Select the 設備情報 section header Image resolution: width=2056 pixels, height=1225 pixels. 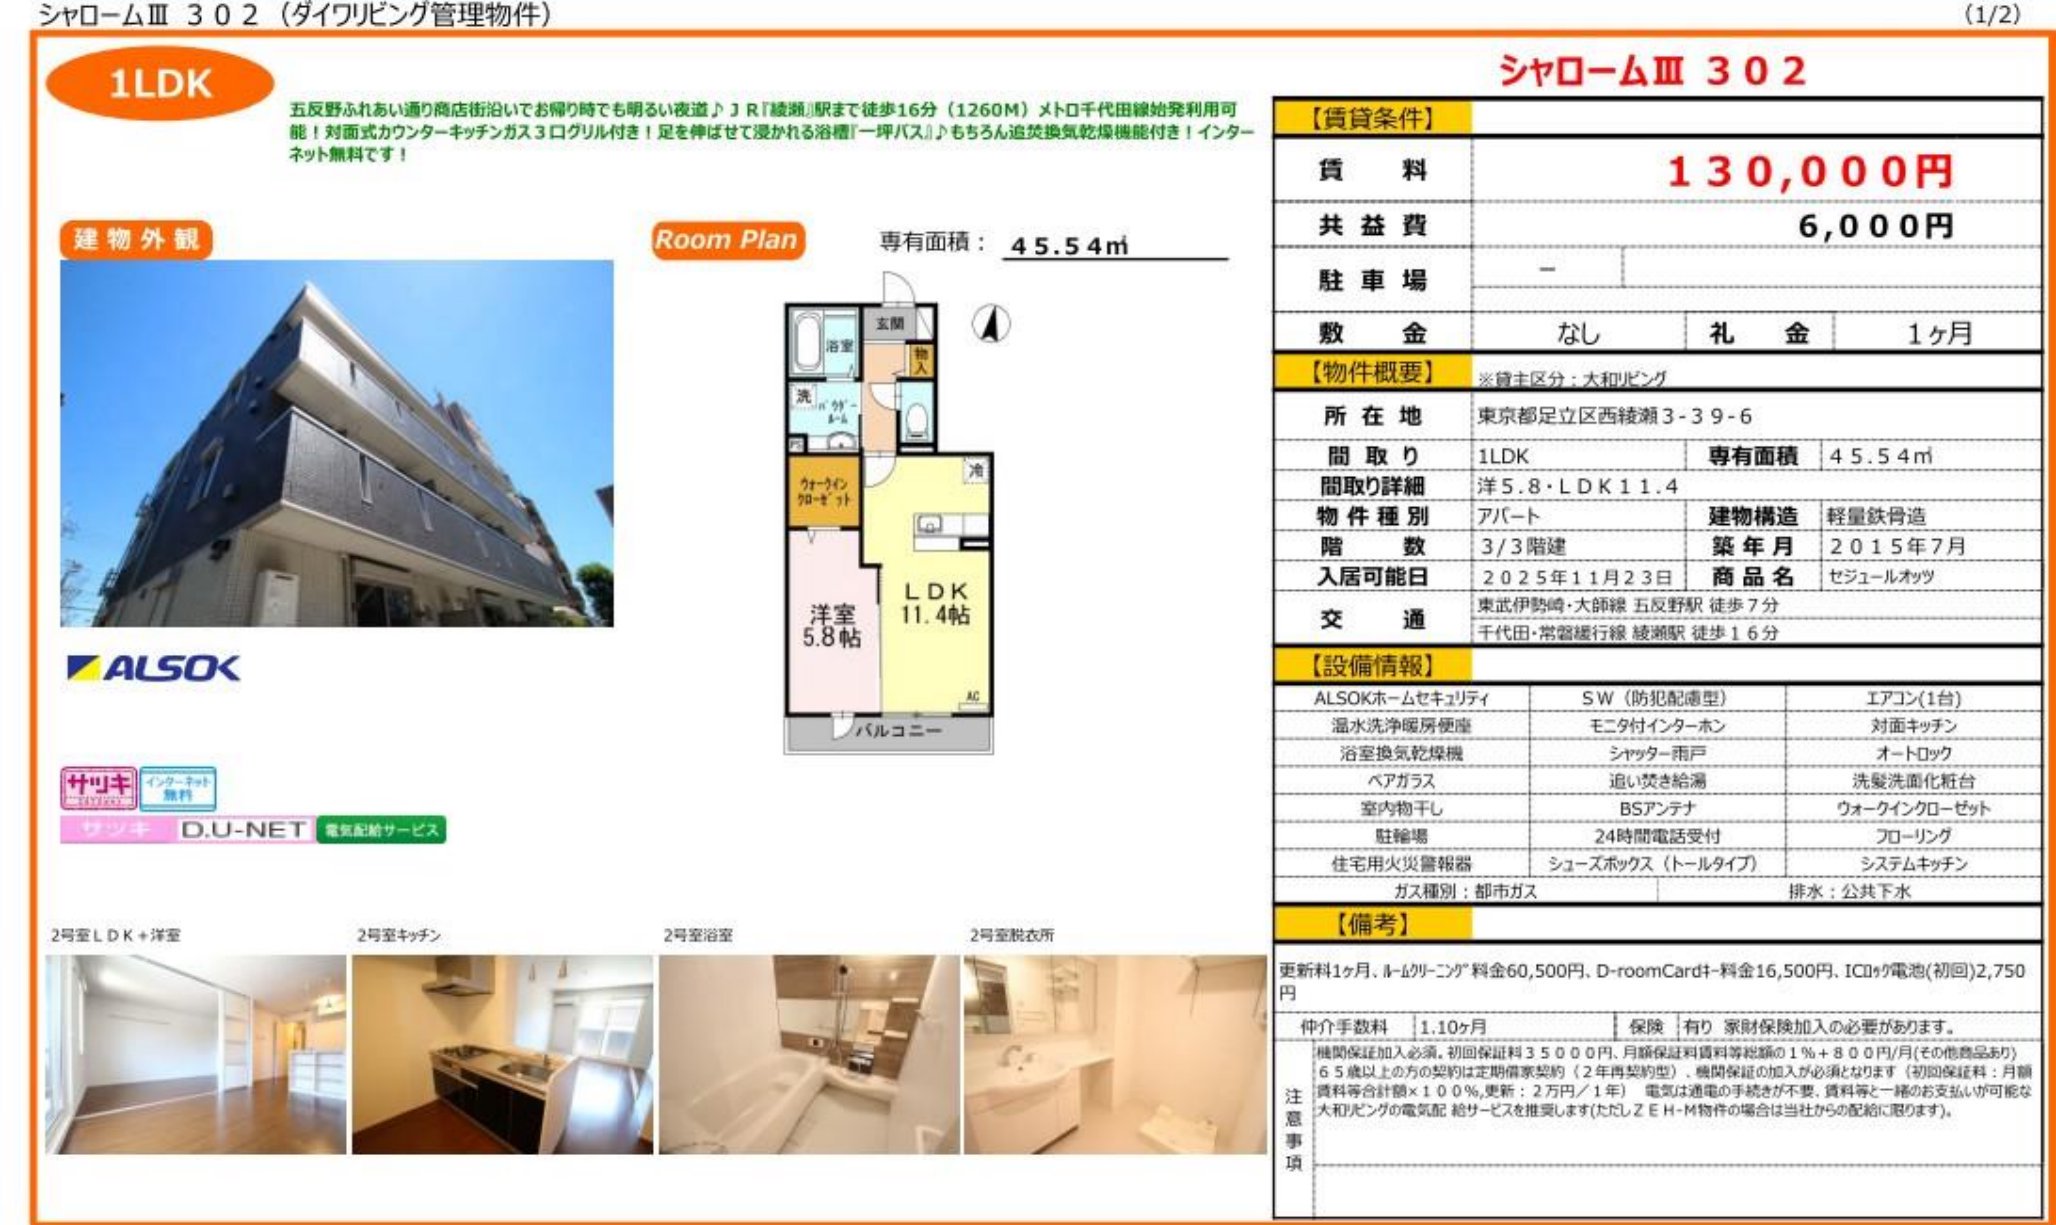tap(1372, 666)
